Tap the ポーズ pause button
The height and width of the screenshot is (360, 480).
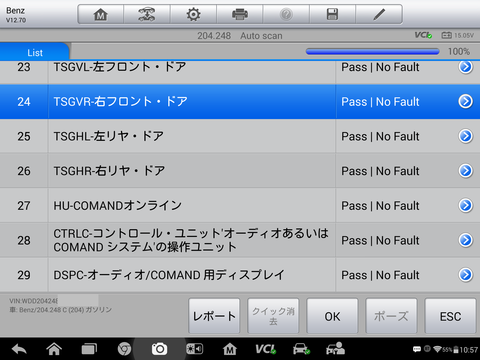(x=391, y=316)
